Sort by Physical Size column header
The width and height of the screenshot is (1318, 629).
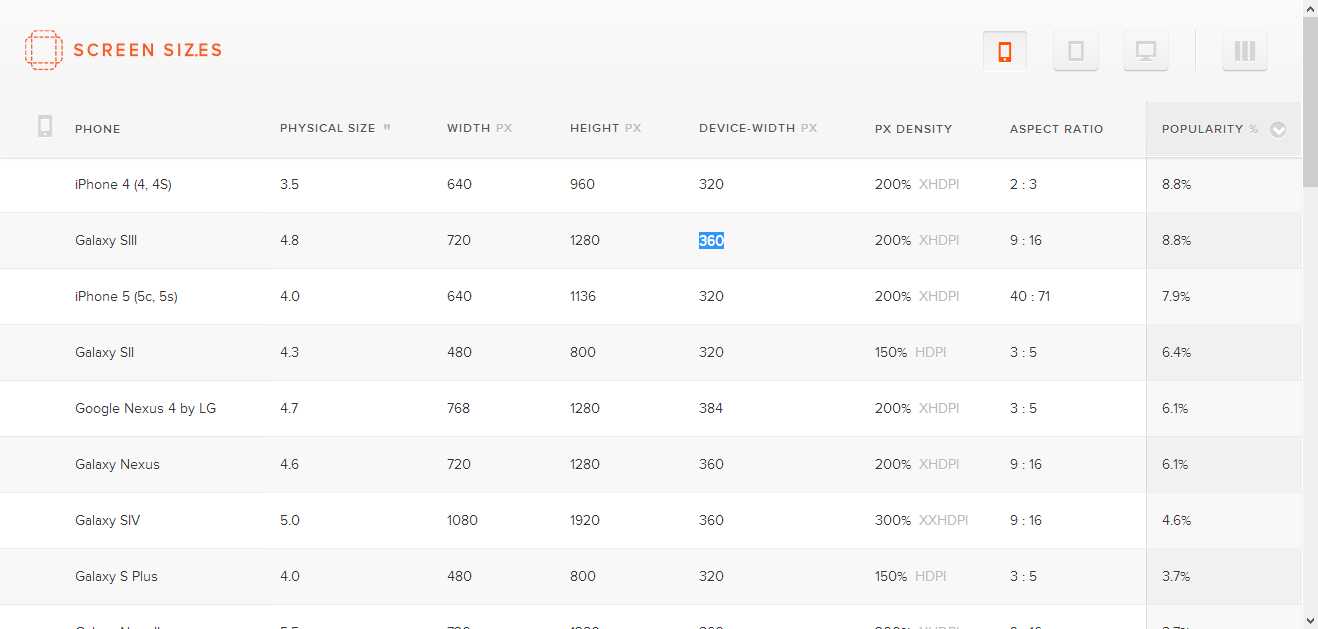point(327,128)
